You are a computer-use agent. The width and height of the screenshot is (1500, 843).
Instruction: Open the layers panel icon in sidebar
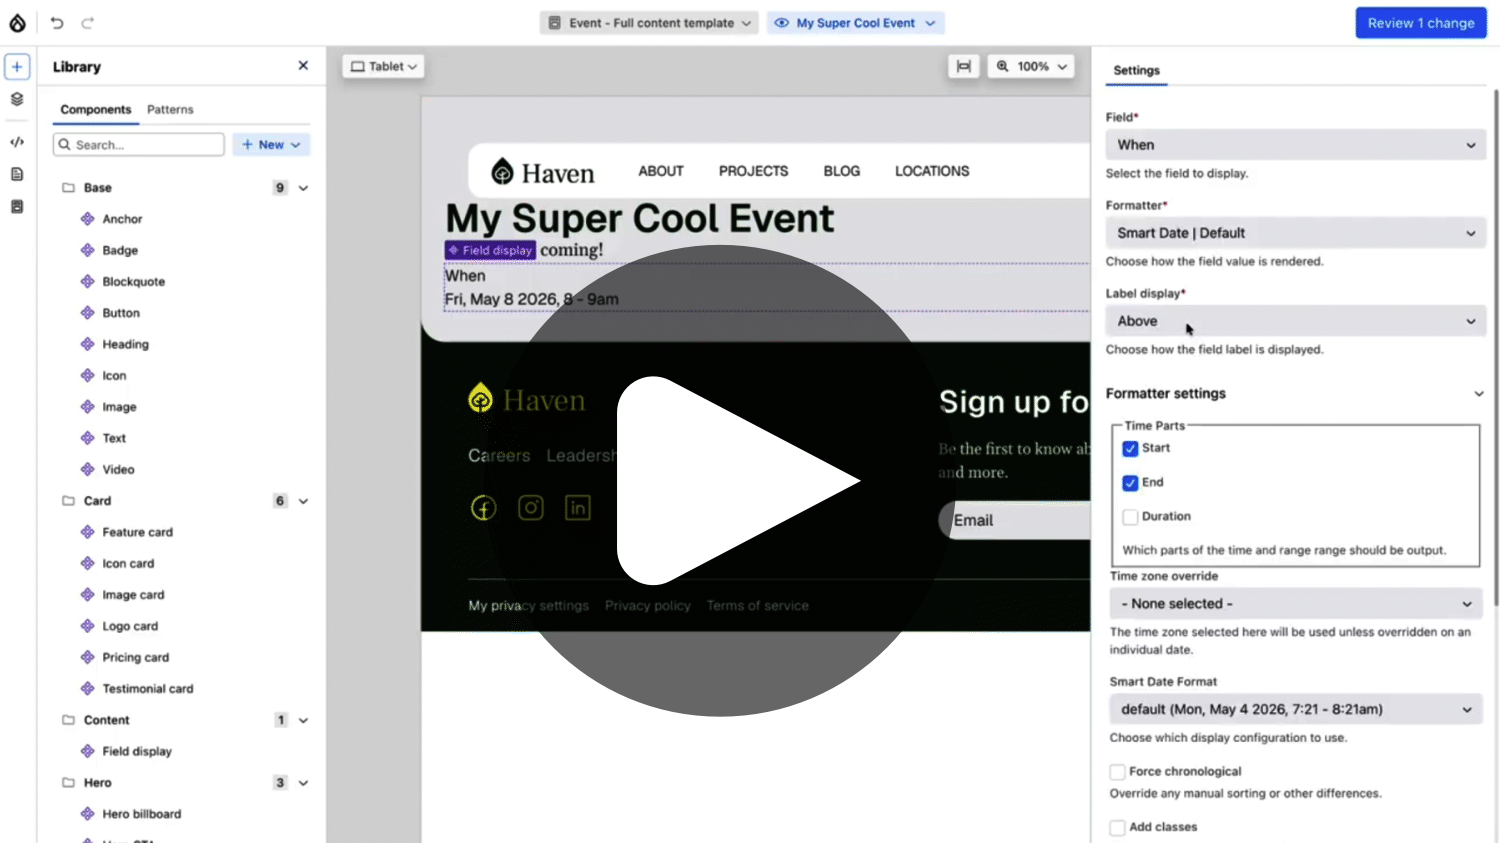pos(17,99)
